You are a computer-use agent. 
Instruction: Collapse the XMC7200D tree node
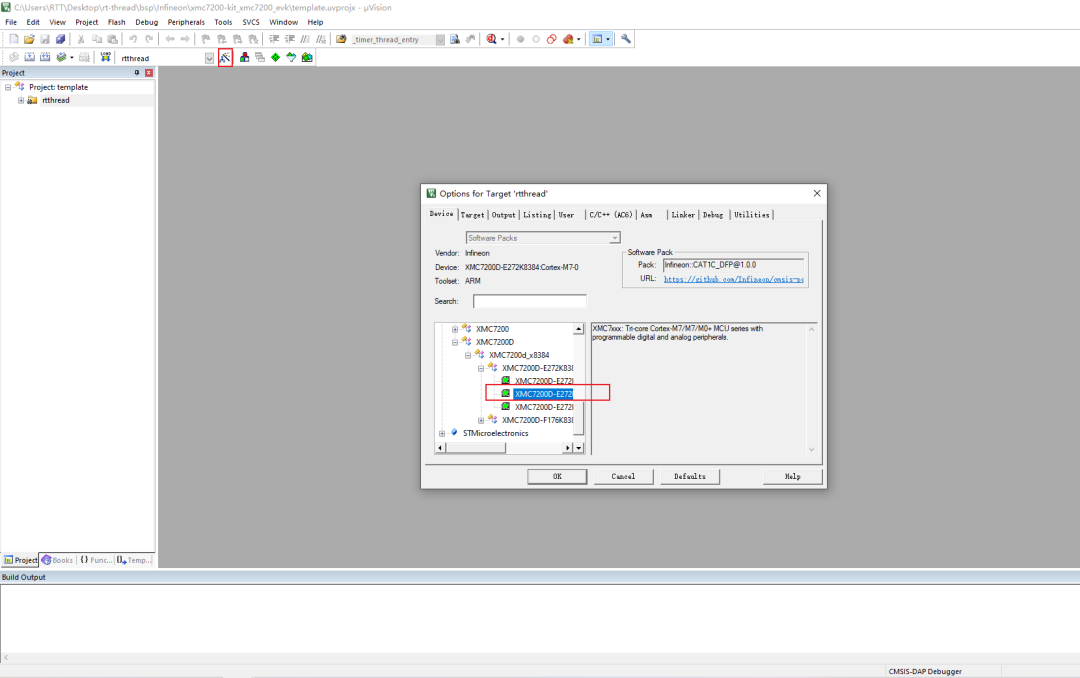click(455, 342)
